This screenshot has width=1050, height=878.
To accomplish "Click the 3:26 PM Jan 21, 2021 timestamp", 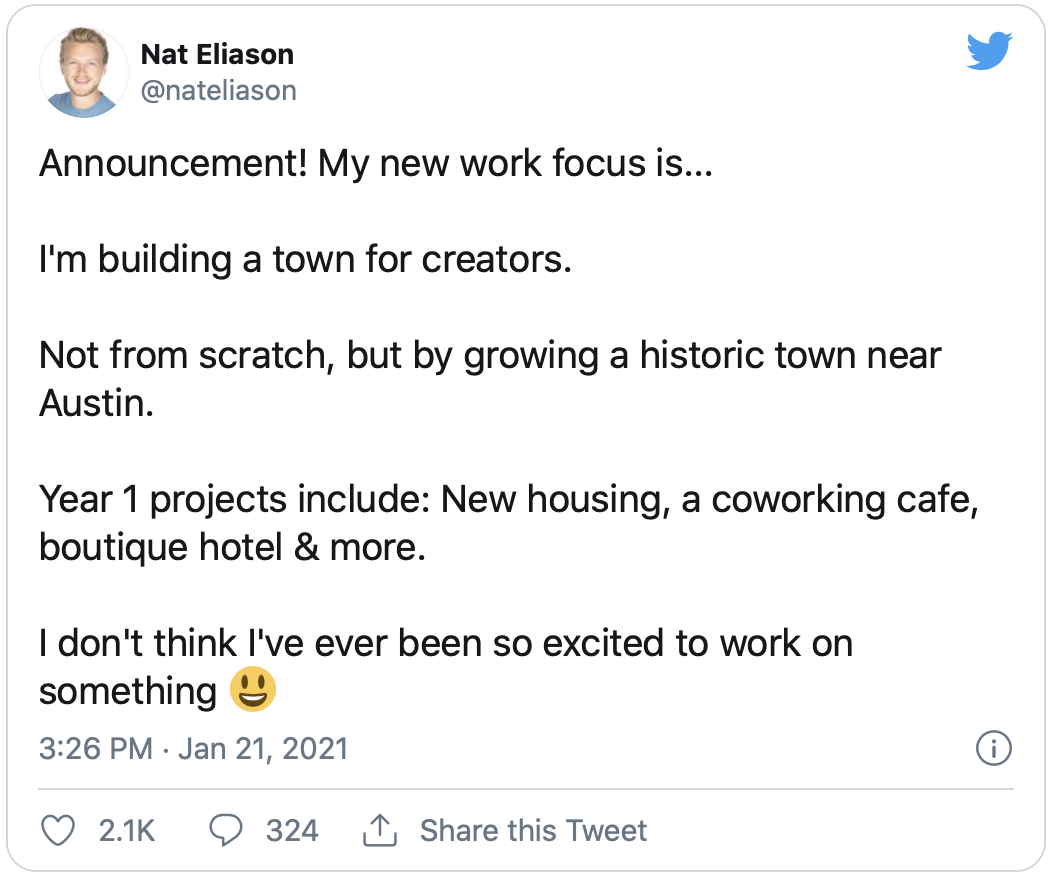I will (193, 748).
